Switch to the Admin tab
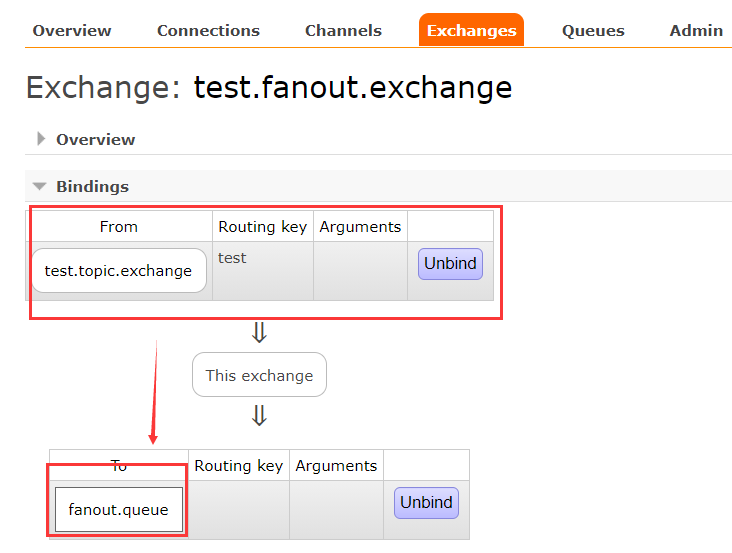 click(x=696, y=30)
